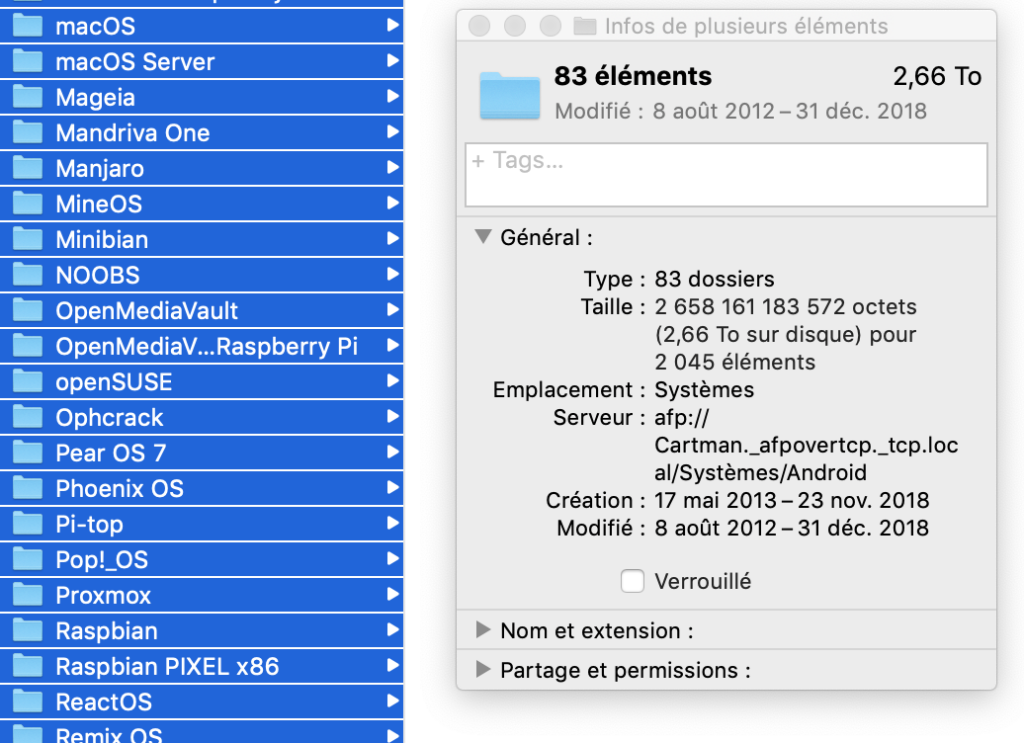Expand the macOS folder arrow
Image resolution: width=1024 pixels, height=743 pixels.
click(392, 25)
